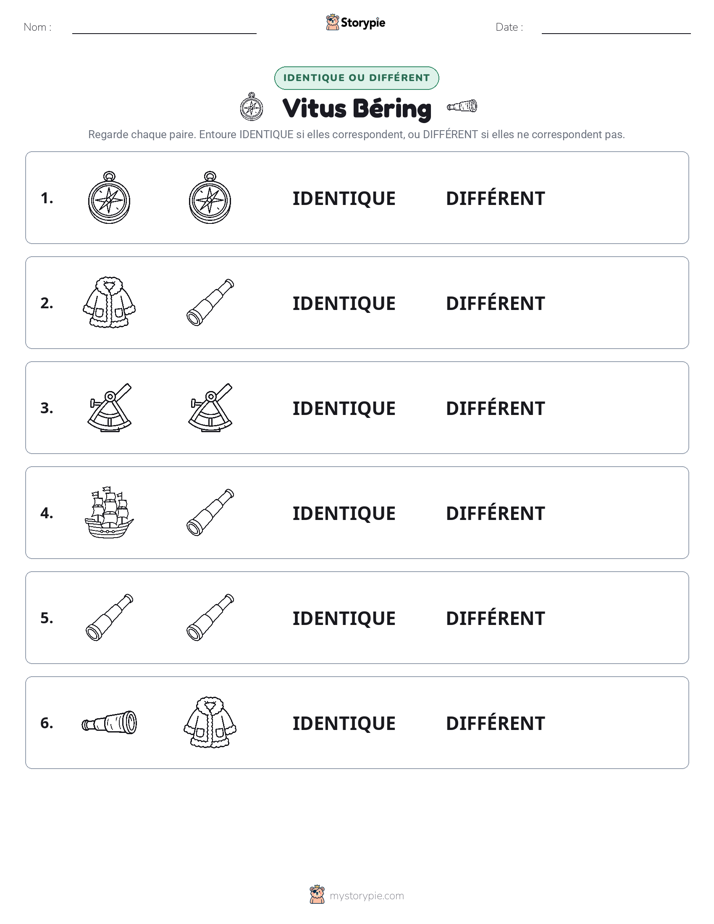Select the fur coat icon in row 6

pyautogui.click(x=210, y=722)
